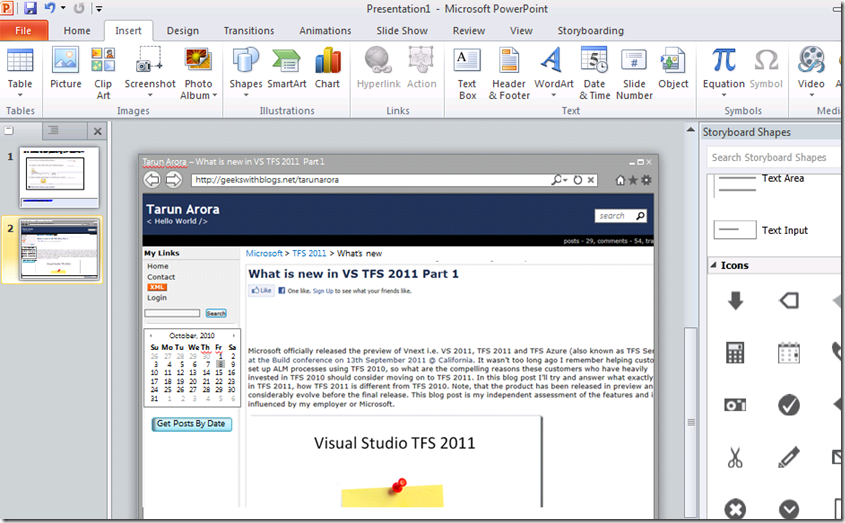Viewport: 845px width, 523px height.
Task: Open the WordArt gallery
Action: [553, 72]
